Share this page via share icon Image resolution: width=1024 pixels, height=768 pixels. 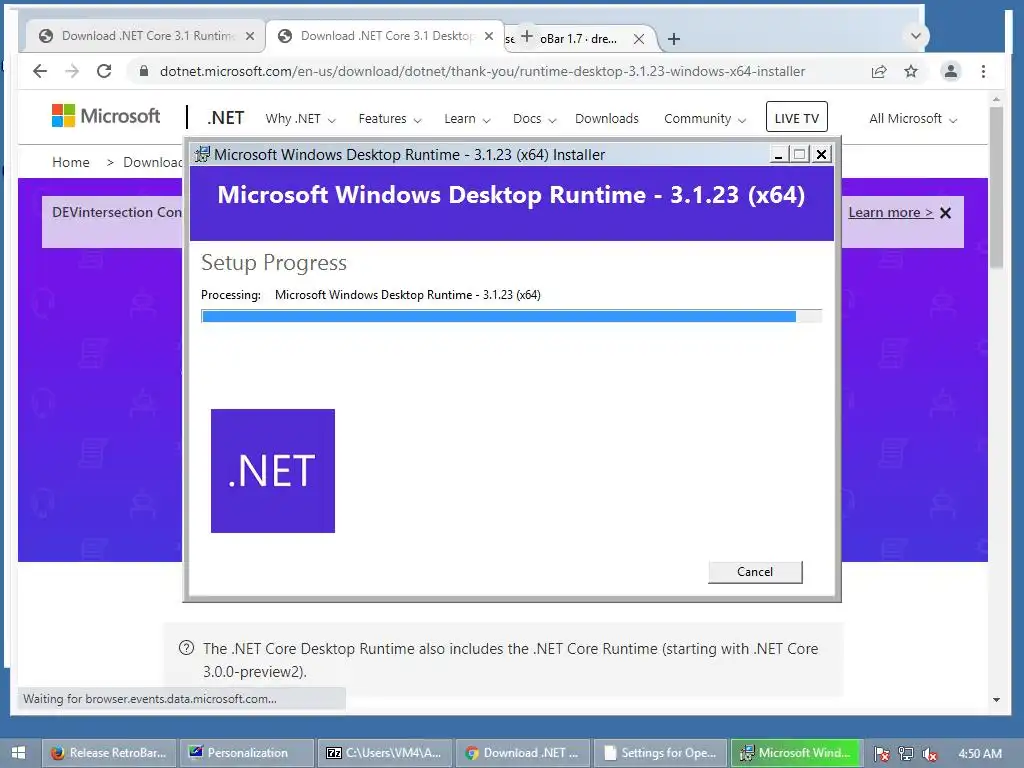879,71
